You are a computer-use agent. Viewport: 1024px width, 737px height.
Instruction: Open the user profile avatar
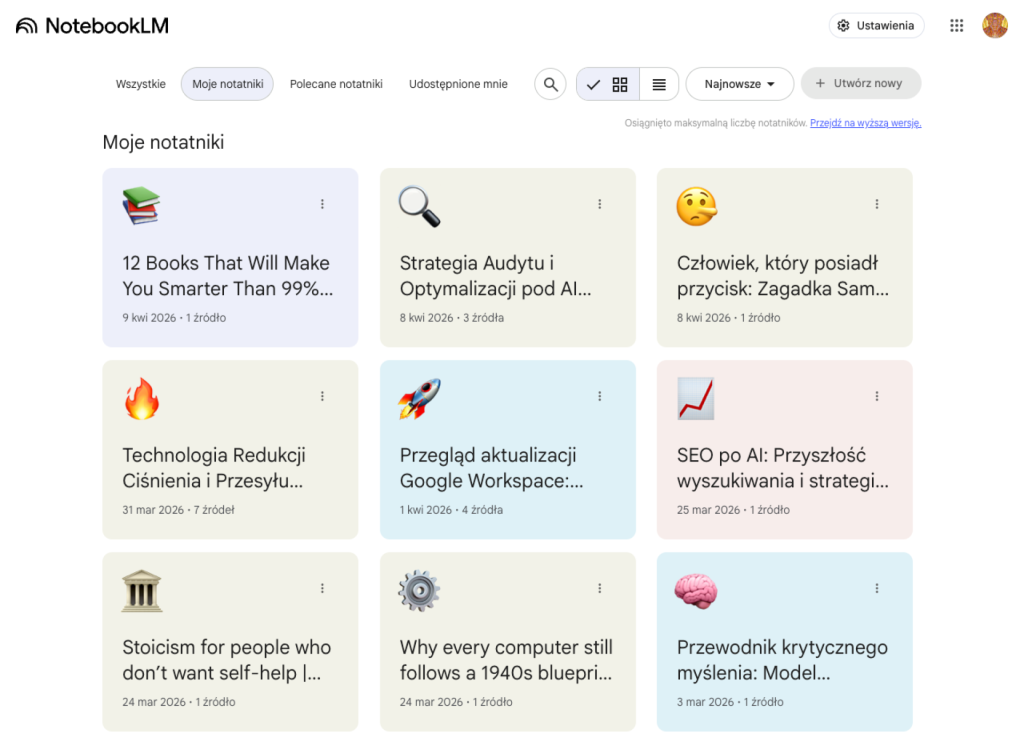(994, 26)
